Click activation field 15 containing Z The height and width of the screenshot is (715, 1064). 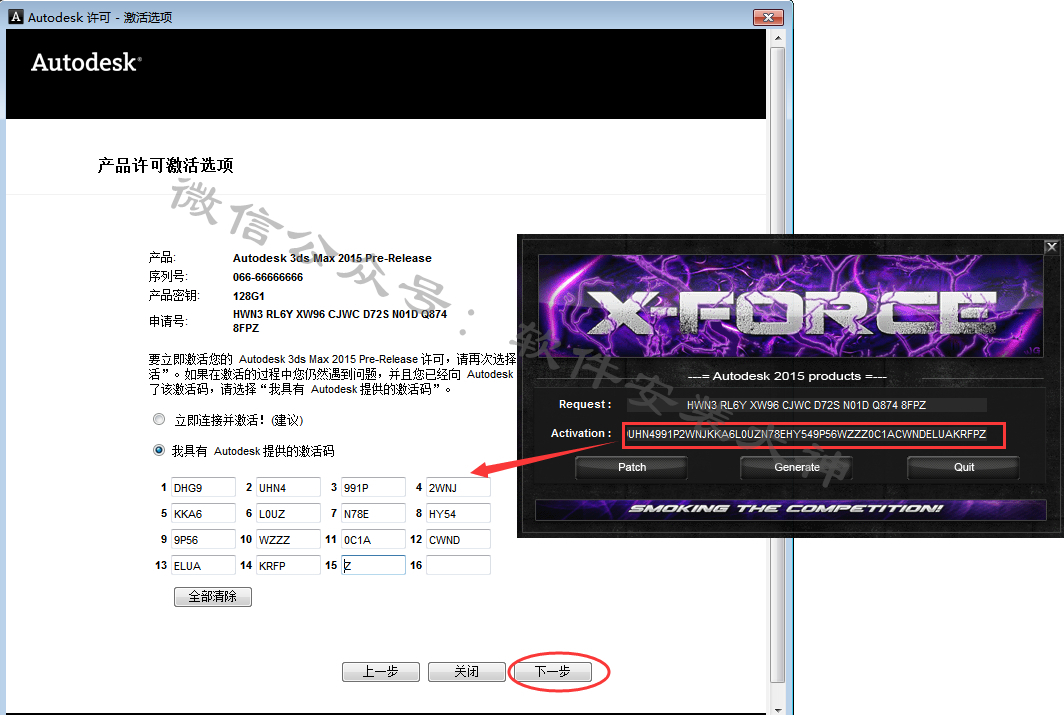[373, 565]
